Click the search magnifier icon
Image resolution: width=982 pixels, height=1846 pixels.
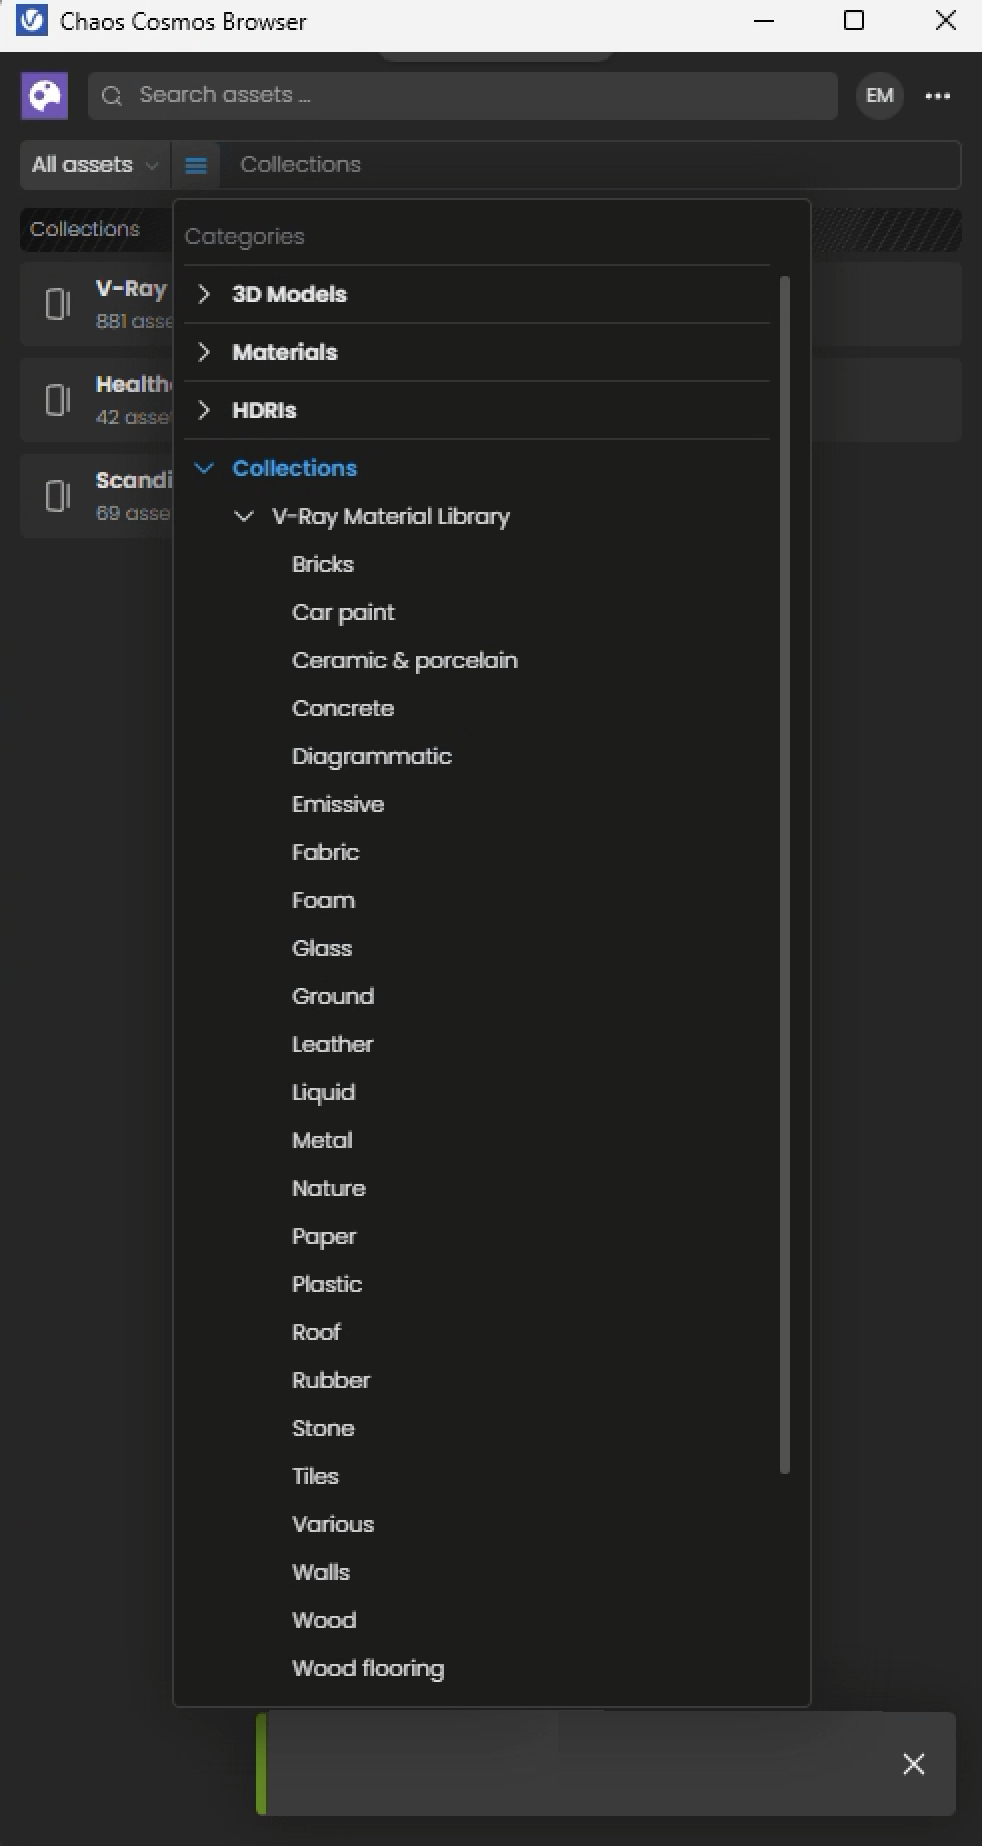click(x=112, y=96)
